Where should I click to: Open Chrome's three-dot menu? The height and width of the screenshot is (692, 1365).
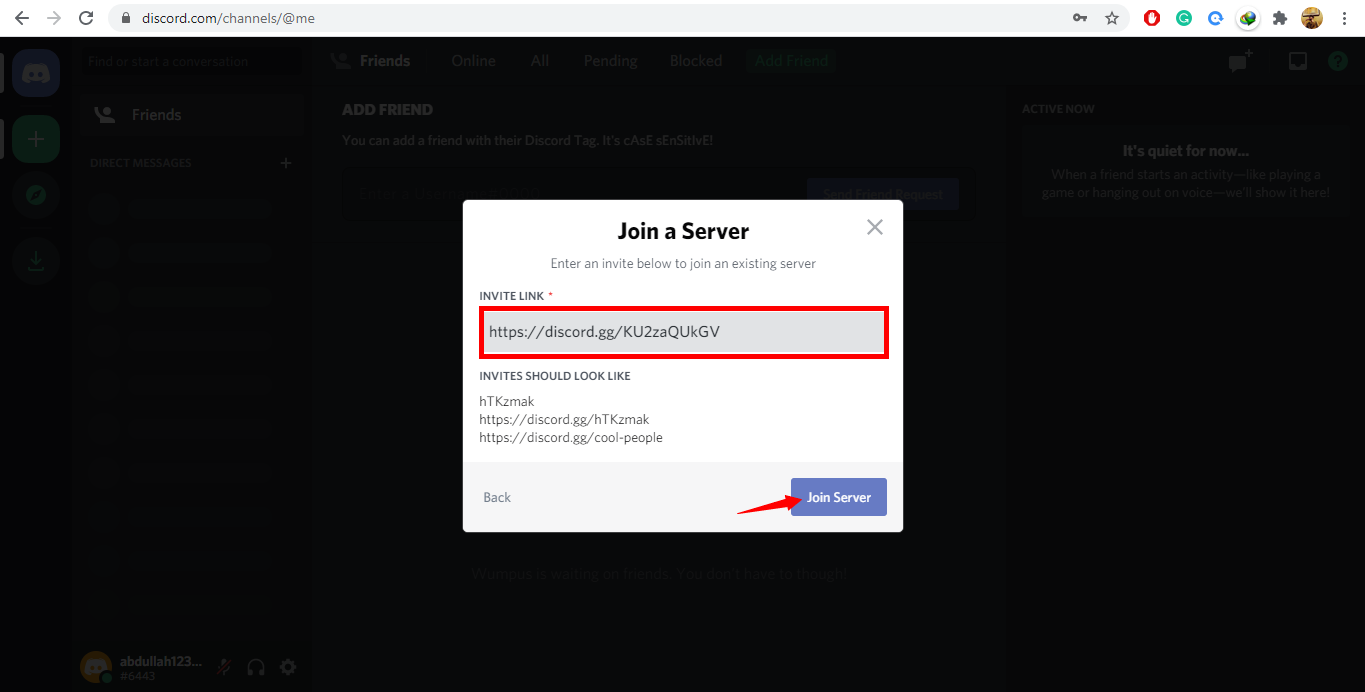(1344, 18)
